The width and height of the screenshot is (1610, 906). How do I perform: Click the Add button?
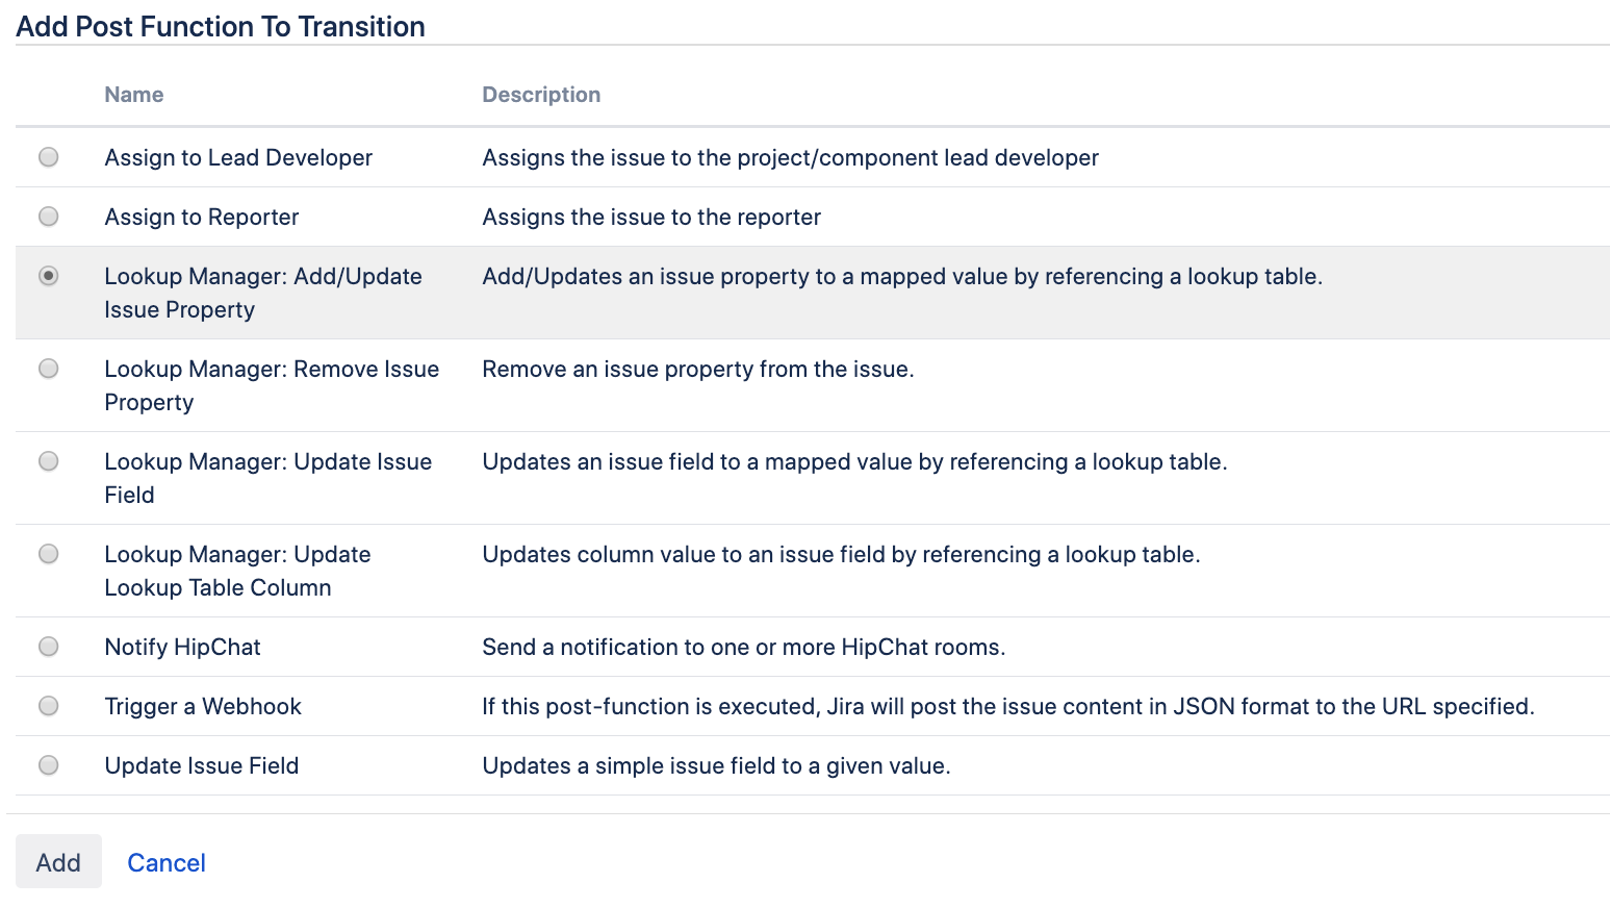click(x=58, y=862)
